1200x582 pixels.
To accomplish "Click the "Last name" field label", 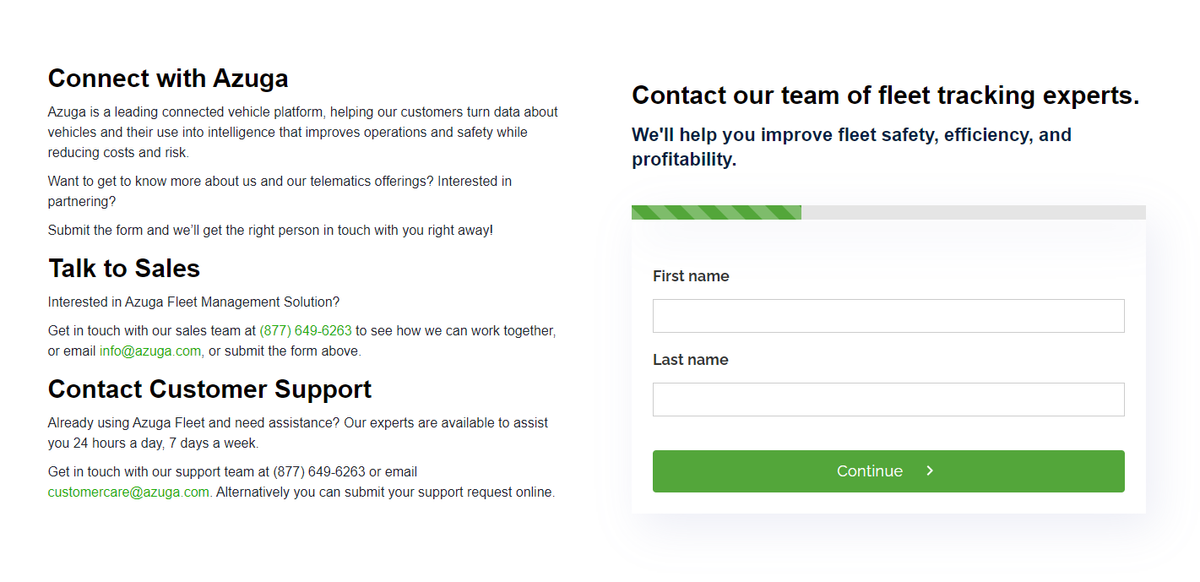I will (x=690, y=360).
